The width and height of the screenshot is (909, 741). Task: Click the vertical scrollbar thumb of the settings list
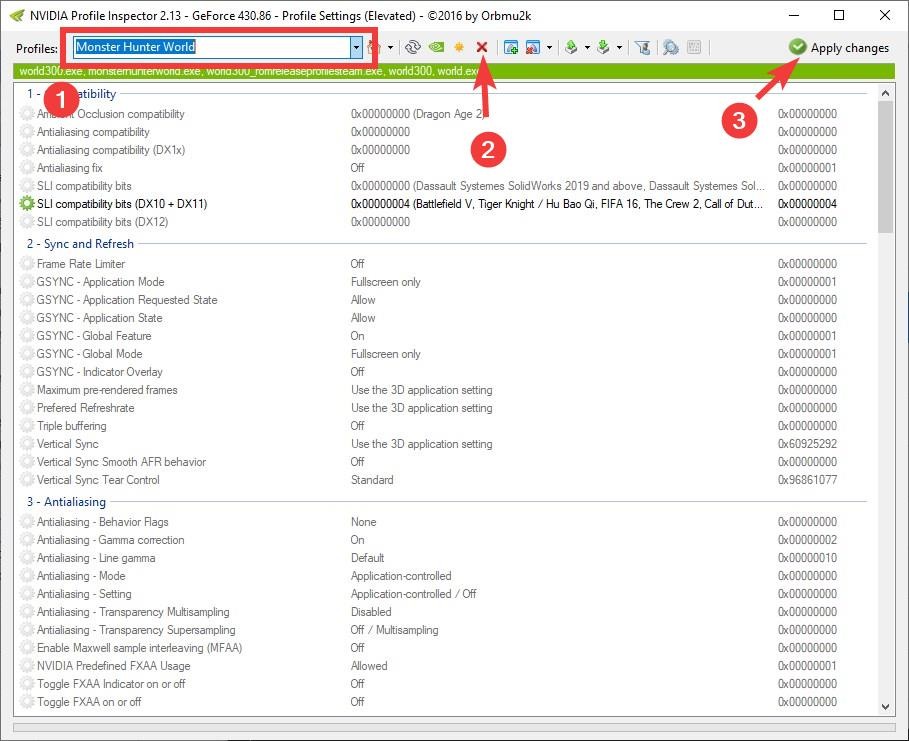click(x=885, y=167)
